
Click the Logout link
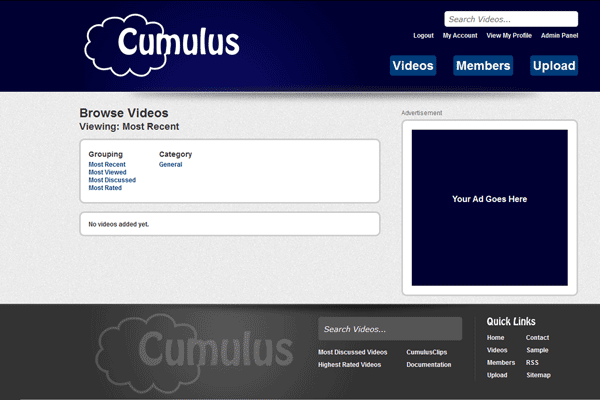point(423,36)
